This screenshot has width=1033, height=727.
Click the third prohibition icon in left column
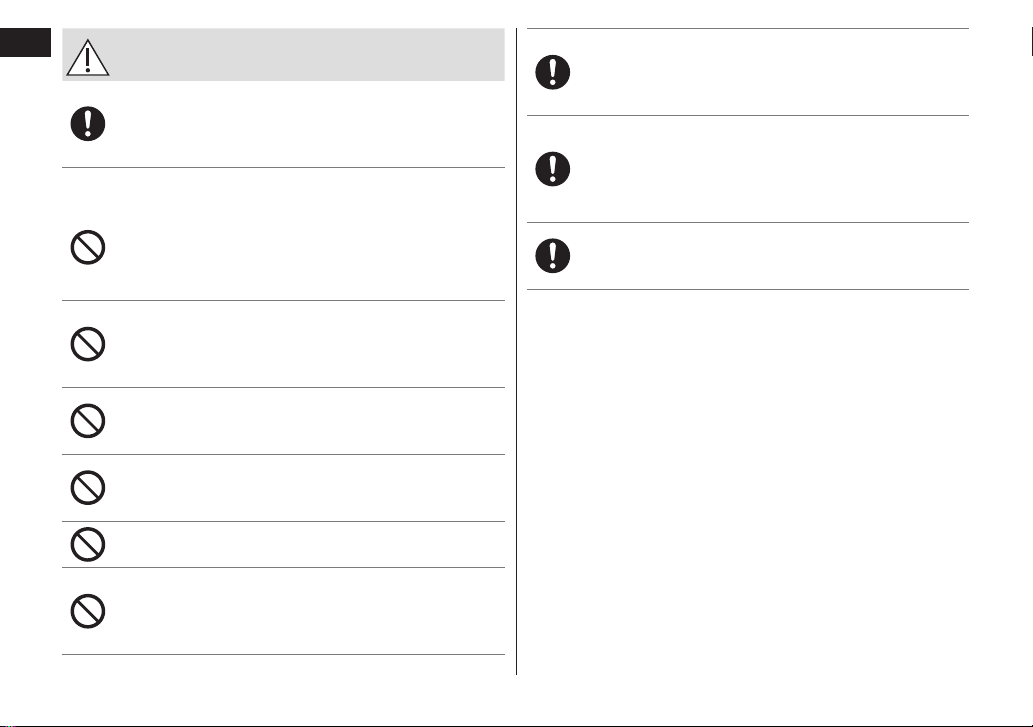tap(88, 421)
